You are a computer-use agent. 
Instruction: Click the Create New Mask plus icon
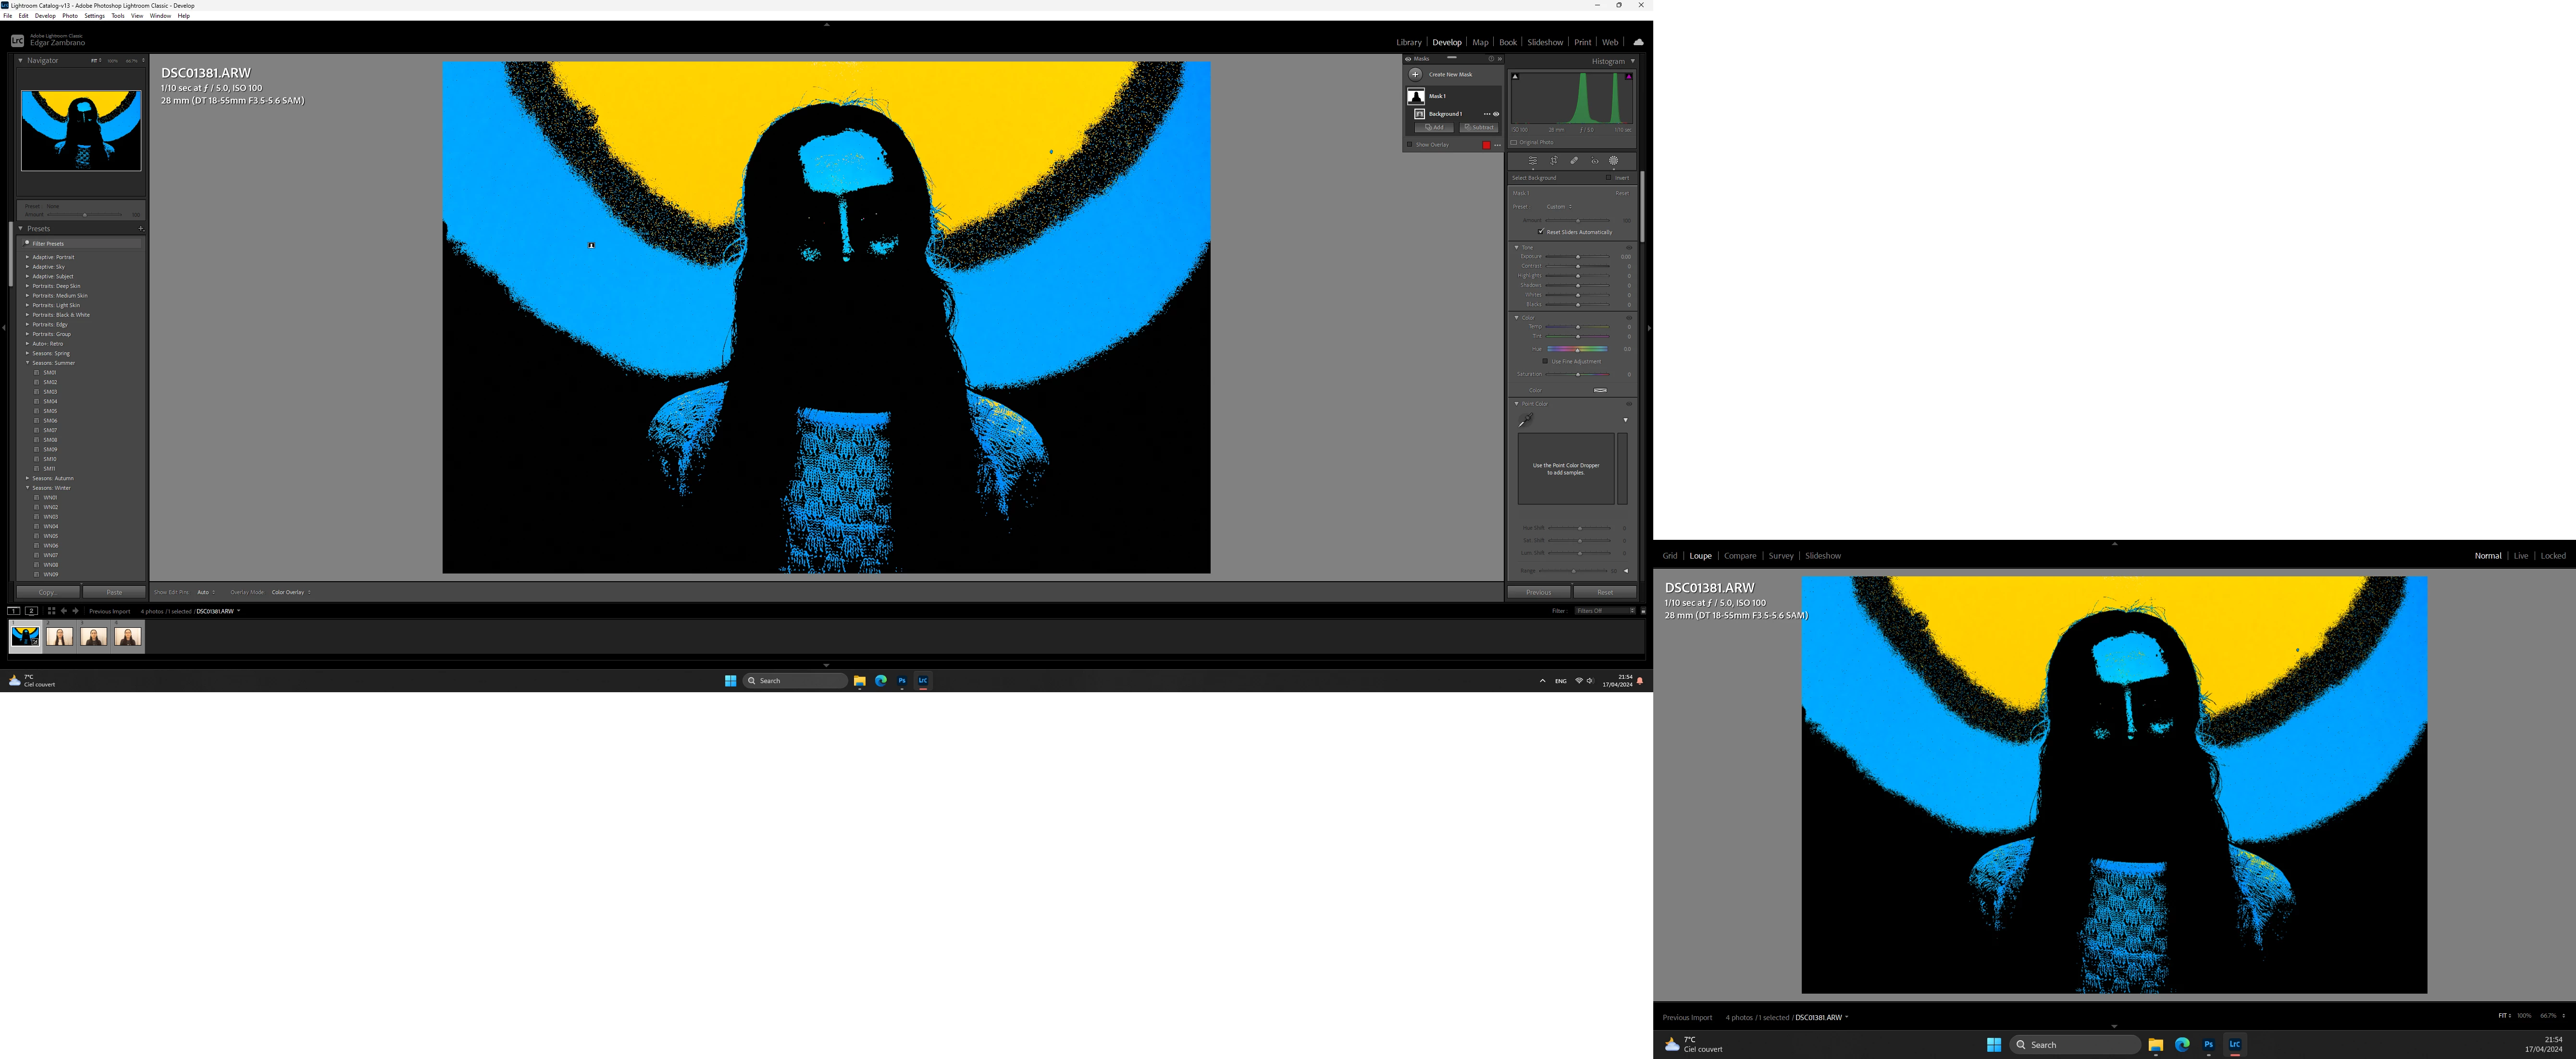(x=1415, y=74)
